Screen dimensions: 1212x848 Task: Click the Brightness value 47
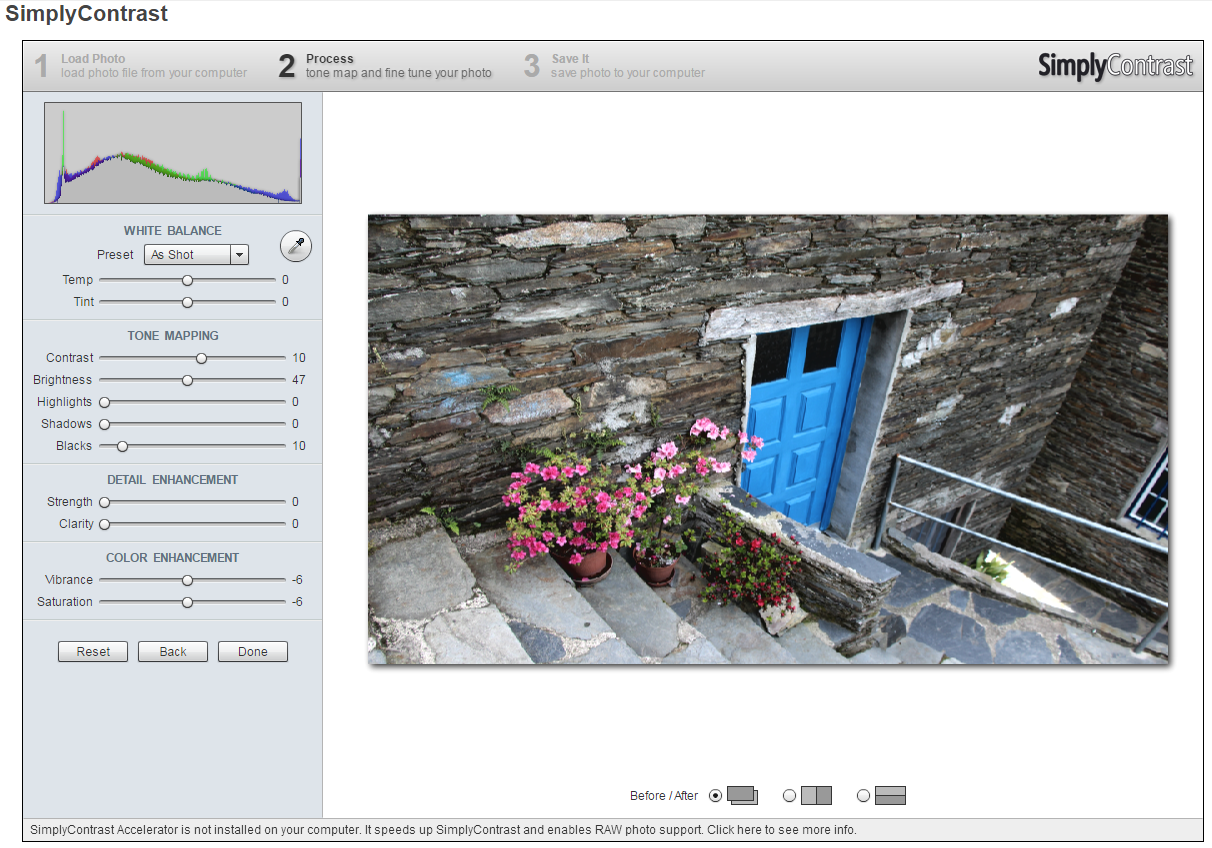click(x=299, y=380)
